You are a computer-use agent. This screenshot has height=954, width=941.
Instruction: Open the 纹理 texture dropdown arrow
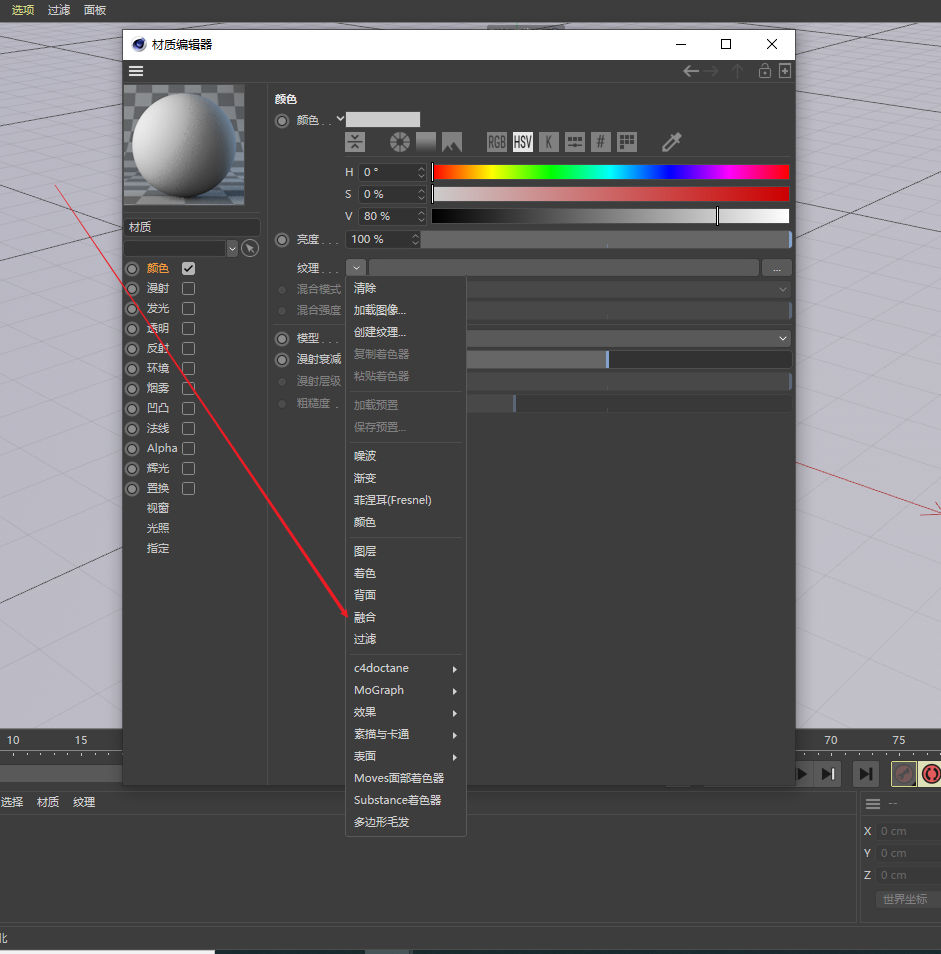coord(356,268)
